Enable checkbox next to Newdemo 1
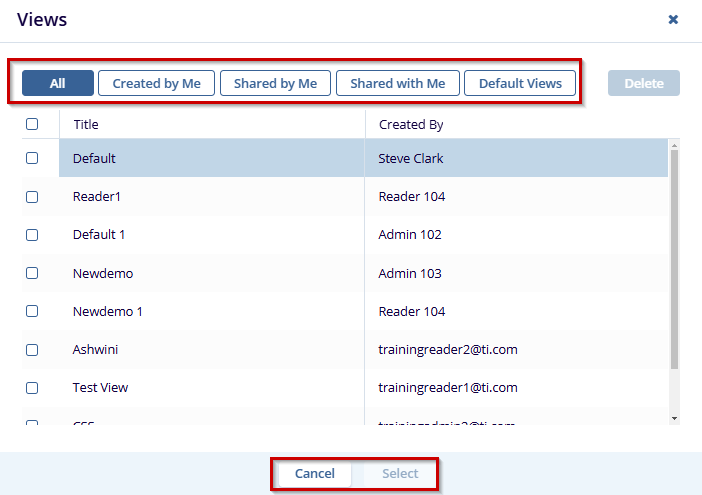Viewport: 702px width, 495px height. (32, 312)
